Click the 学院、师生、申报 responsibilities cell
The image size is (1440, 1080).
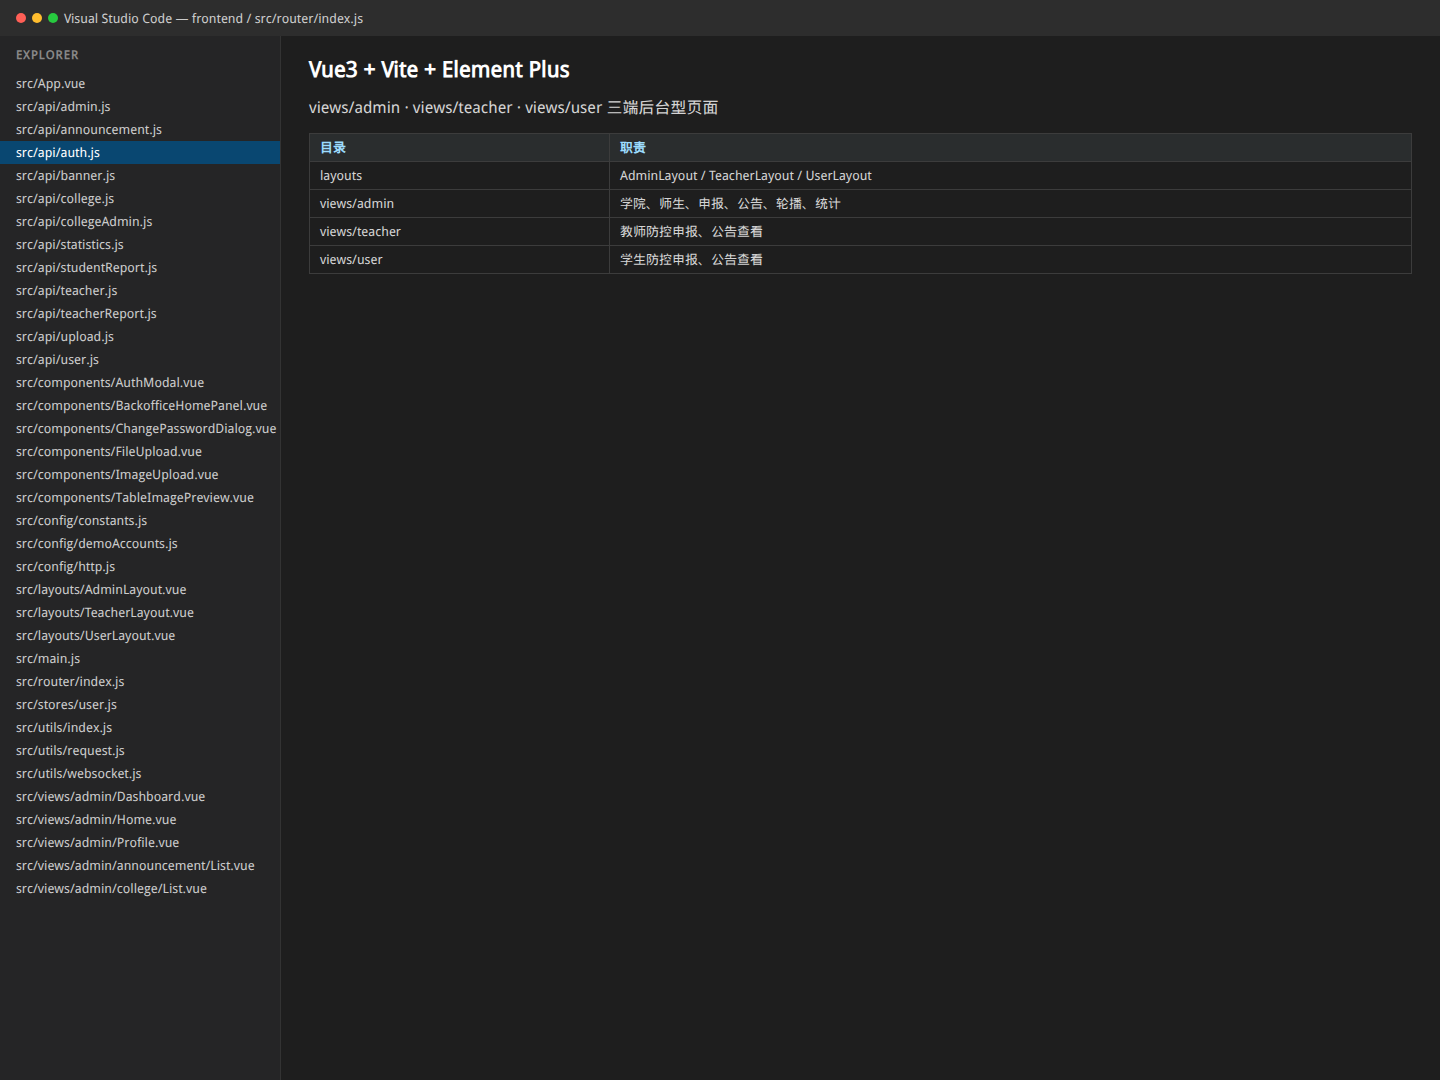(1010, 204)
